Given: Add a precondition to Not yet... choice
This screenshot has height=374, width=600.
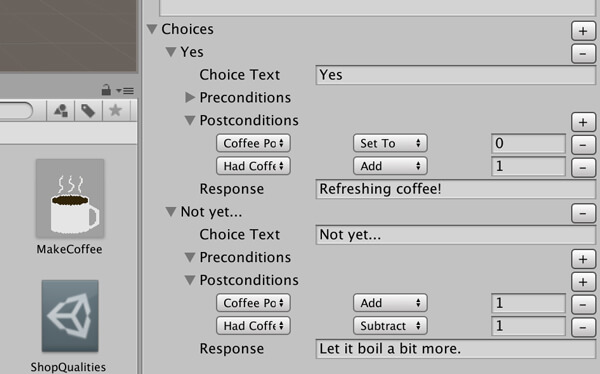Looking at the screenshot, I should (583, 259).
